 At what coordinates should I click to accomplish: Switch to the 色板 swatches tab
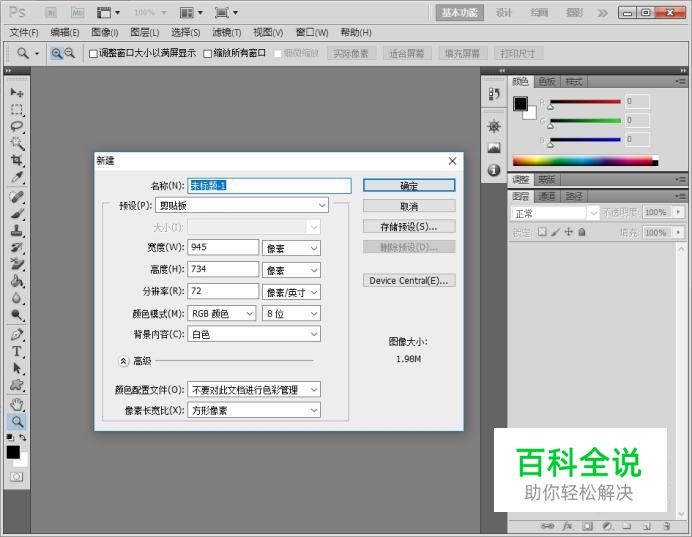[547, 82]
